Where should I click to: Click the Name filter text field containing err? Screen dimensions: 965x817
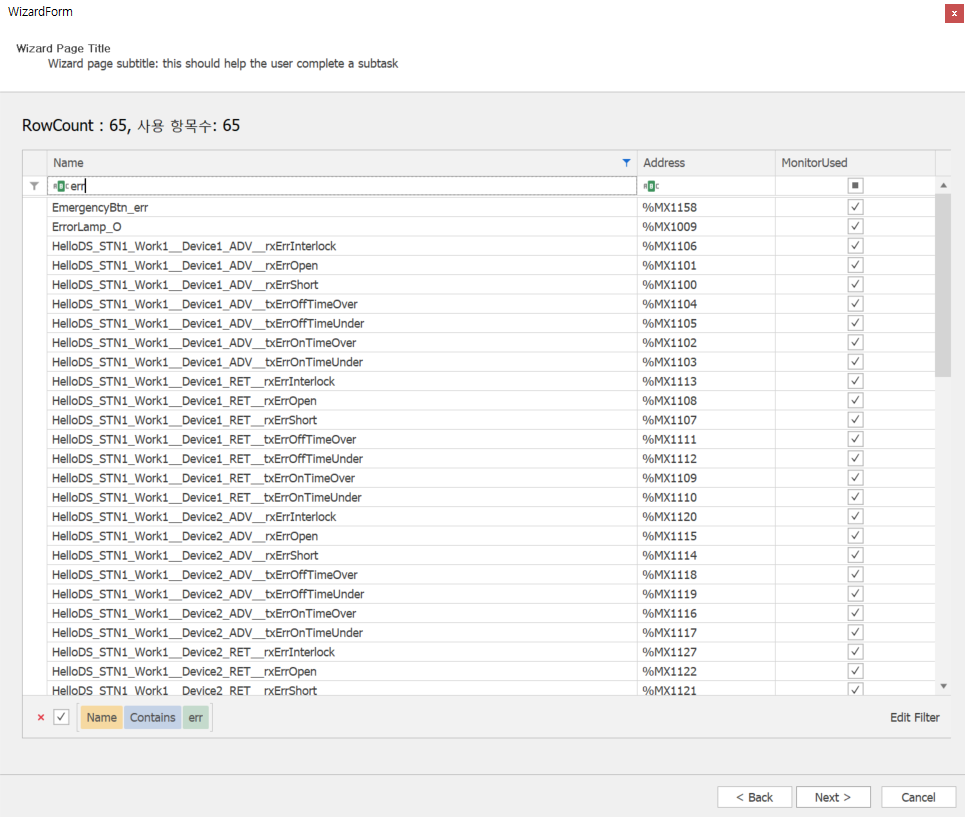pos(350,186)
